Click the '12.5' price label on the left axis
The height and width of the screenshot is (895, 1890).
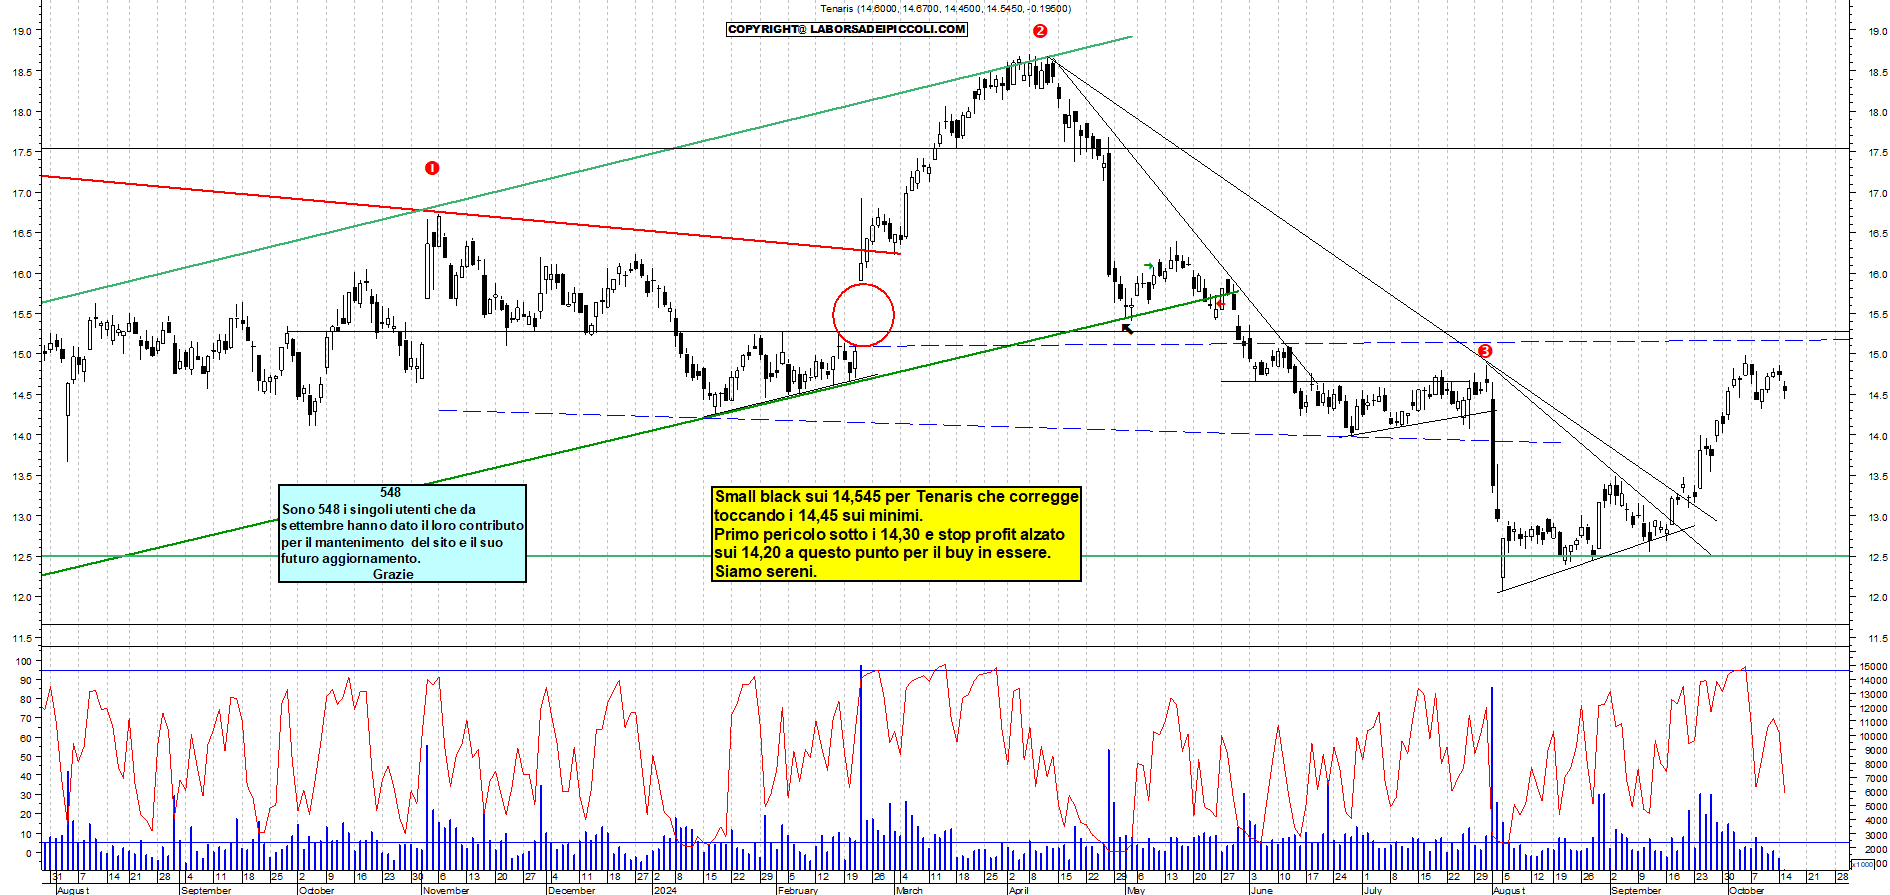click(x=21, y=557)
